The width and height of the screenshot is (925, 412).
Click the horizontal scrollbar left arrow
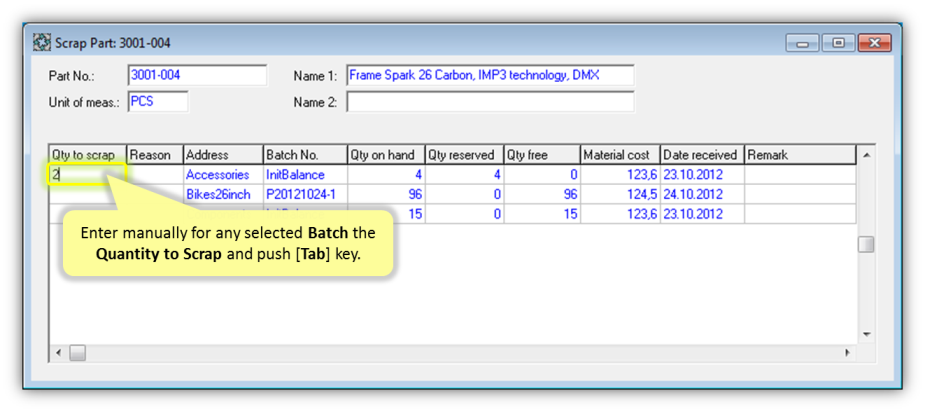(x=58, y=353)
